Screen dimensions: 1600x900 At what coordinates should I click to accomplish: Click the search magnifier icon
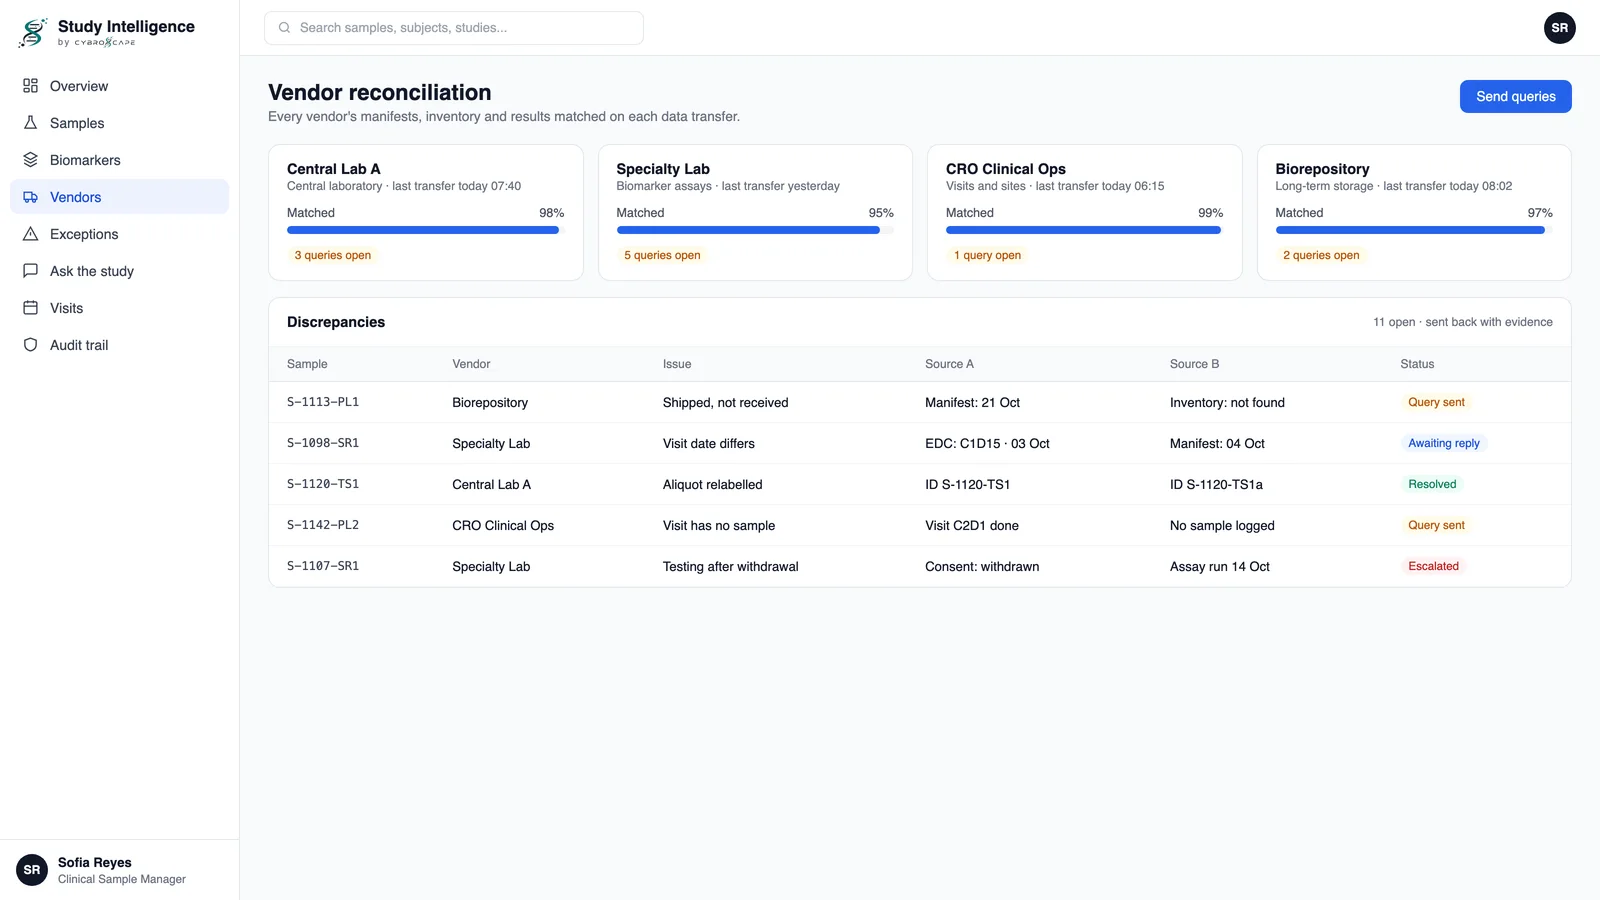pos(284,28)
